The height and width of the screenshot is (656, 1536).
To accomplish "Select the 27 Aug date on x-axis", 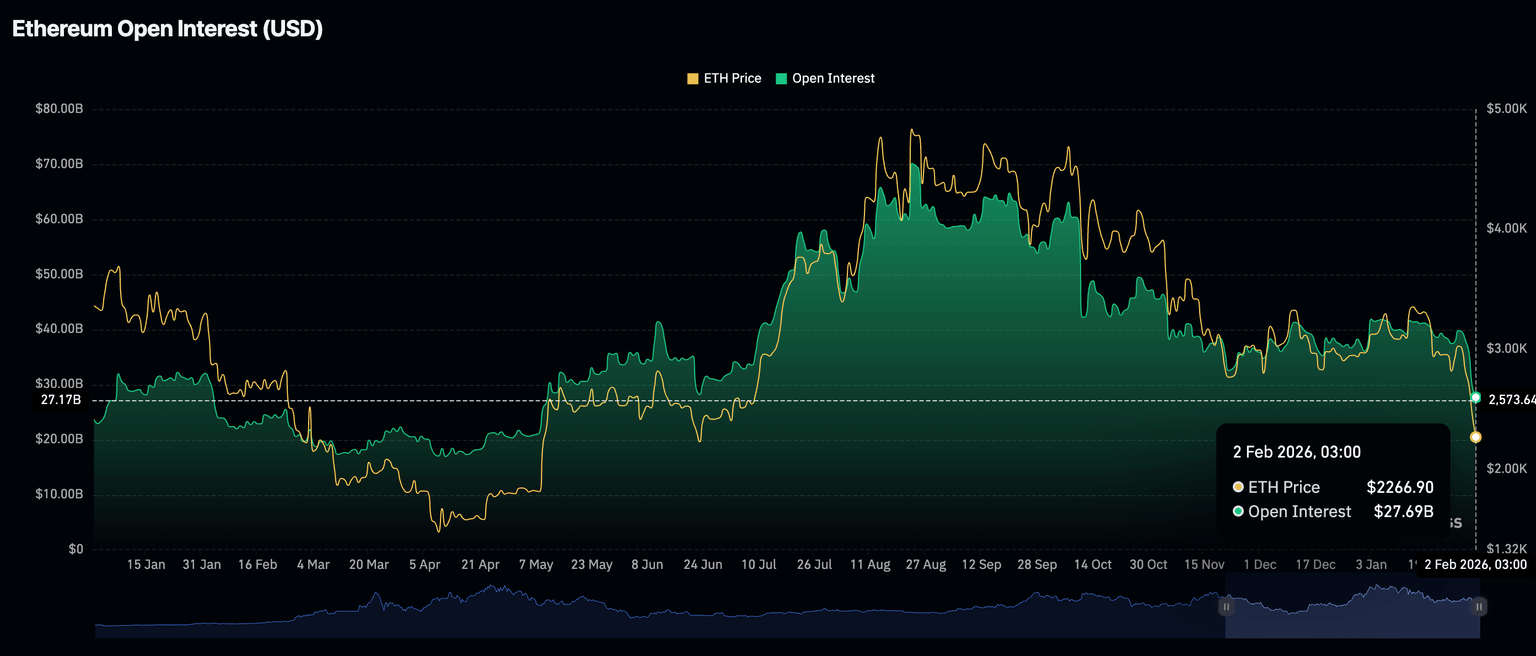I will click(x=925, y=565).
